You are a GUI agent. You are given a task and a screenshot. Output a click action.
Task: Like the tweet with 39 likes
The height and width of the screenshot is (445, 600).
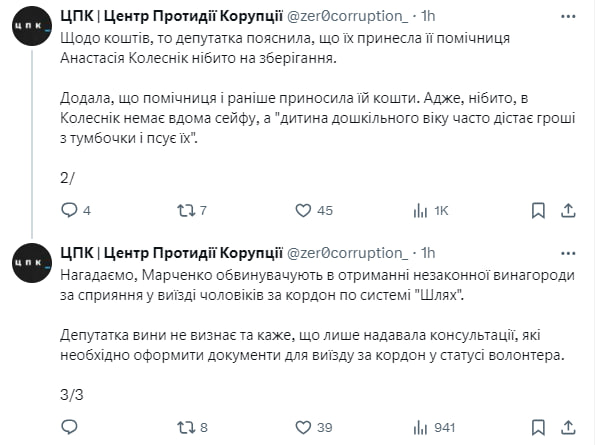304,428
